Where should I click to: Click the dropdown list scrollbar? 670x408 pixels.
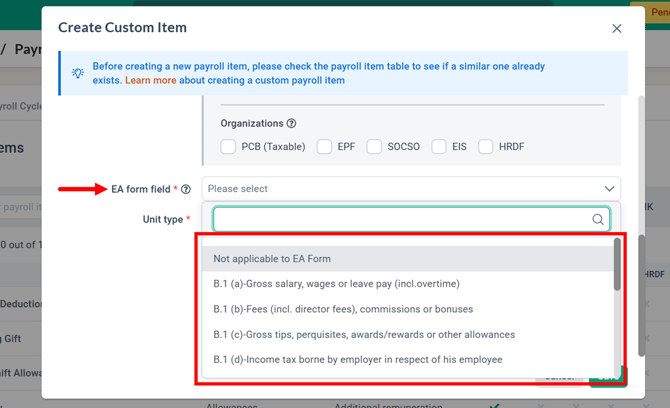617,266
